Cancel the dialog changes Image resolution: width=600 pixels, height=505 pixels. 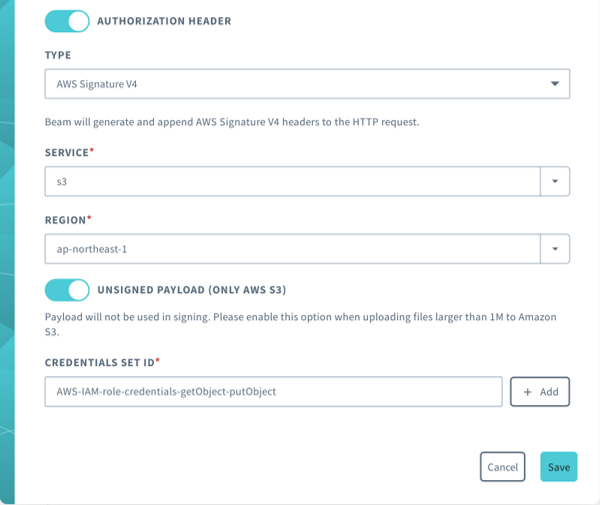click(x=502, y=467)
